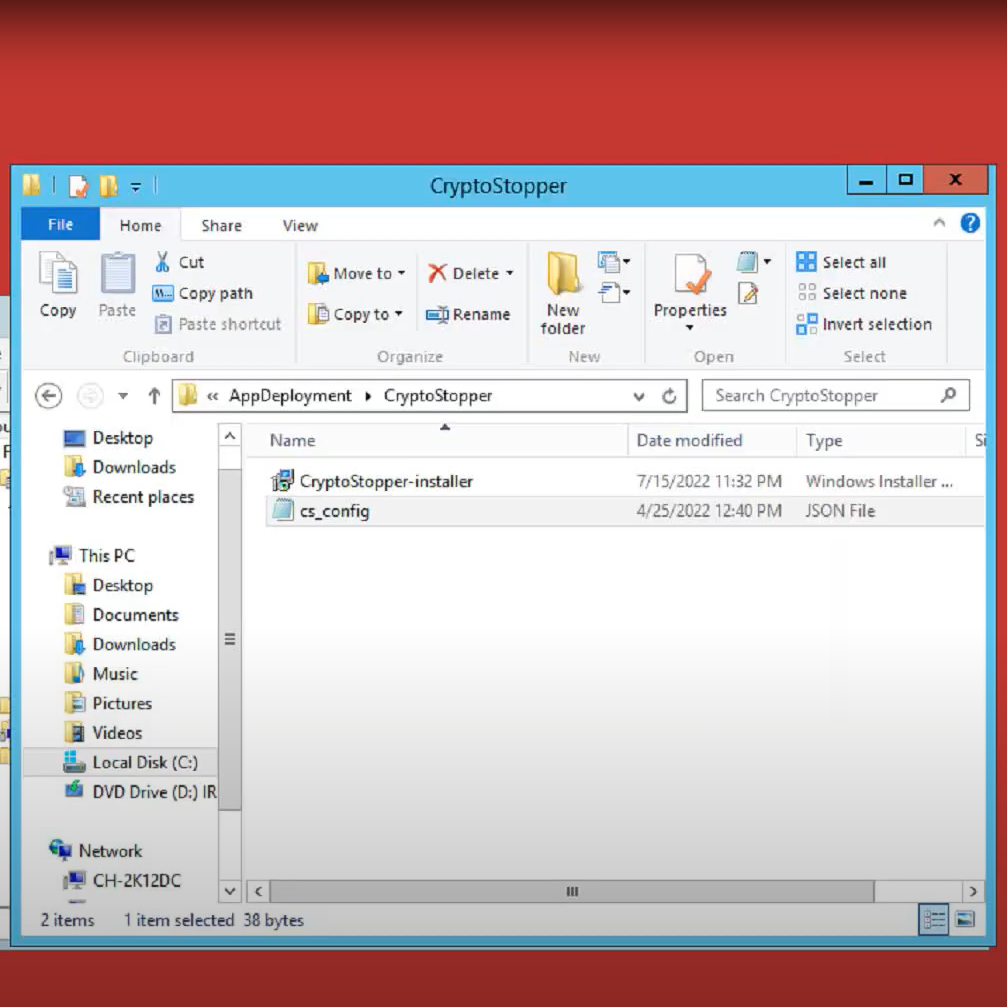1007x1007 pixels.
Task: Open Desktop under Favorites in sidebar
Action: coord(109,438)
